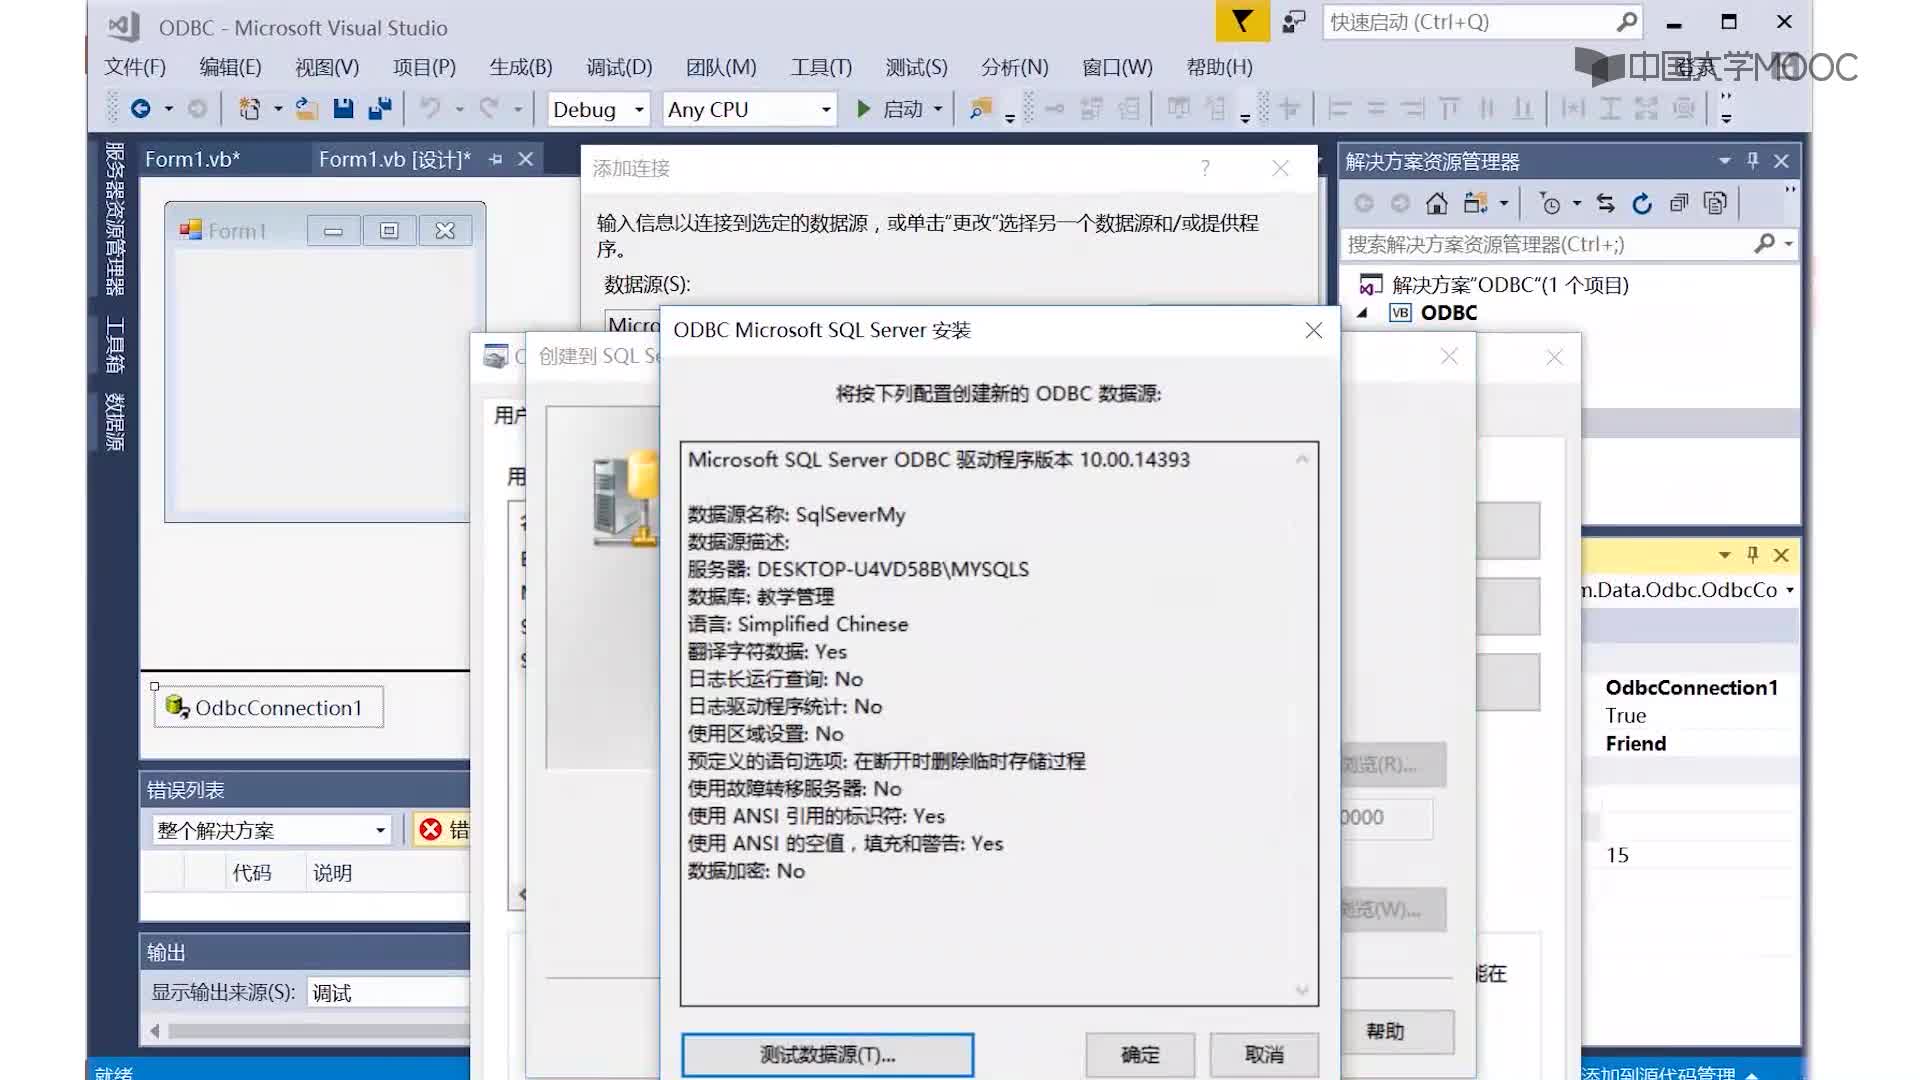Collapse the ODBC project tree node
Image resolution: width=1920 pixels, height=1080 pixels.
click(x=1361, y=313)
